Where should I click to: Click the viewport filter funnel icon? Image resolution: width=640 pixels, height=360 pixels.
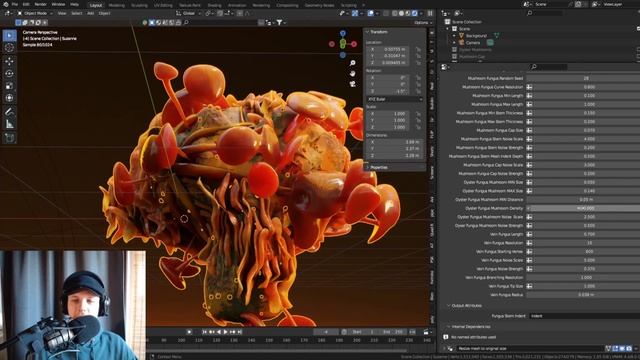[x=279, y=22]
